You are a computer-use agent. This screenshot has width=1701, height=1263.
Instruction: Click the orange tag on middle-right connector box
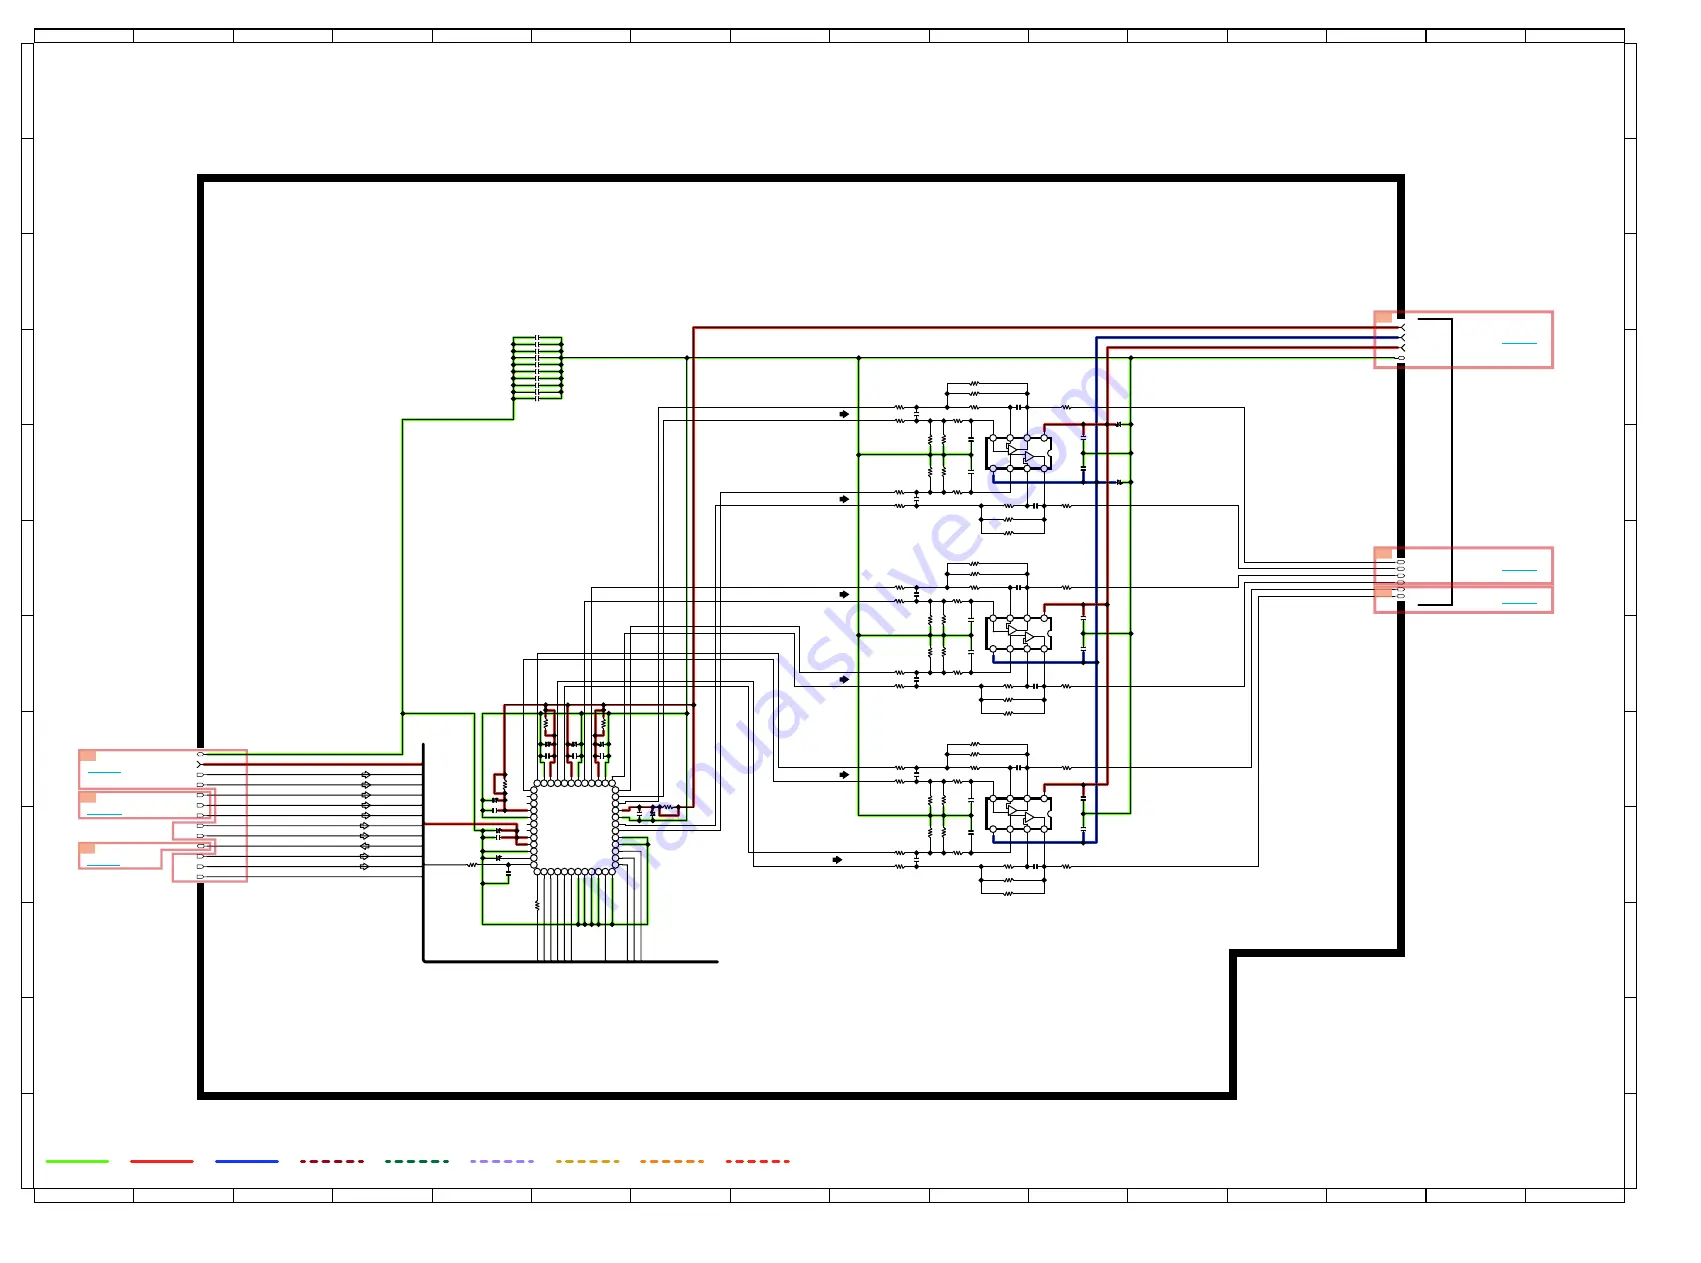coord(1384,553)
